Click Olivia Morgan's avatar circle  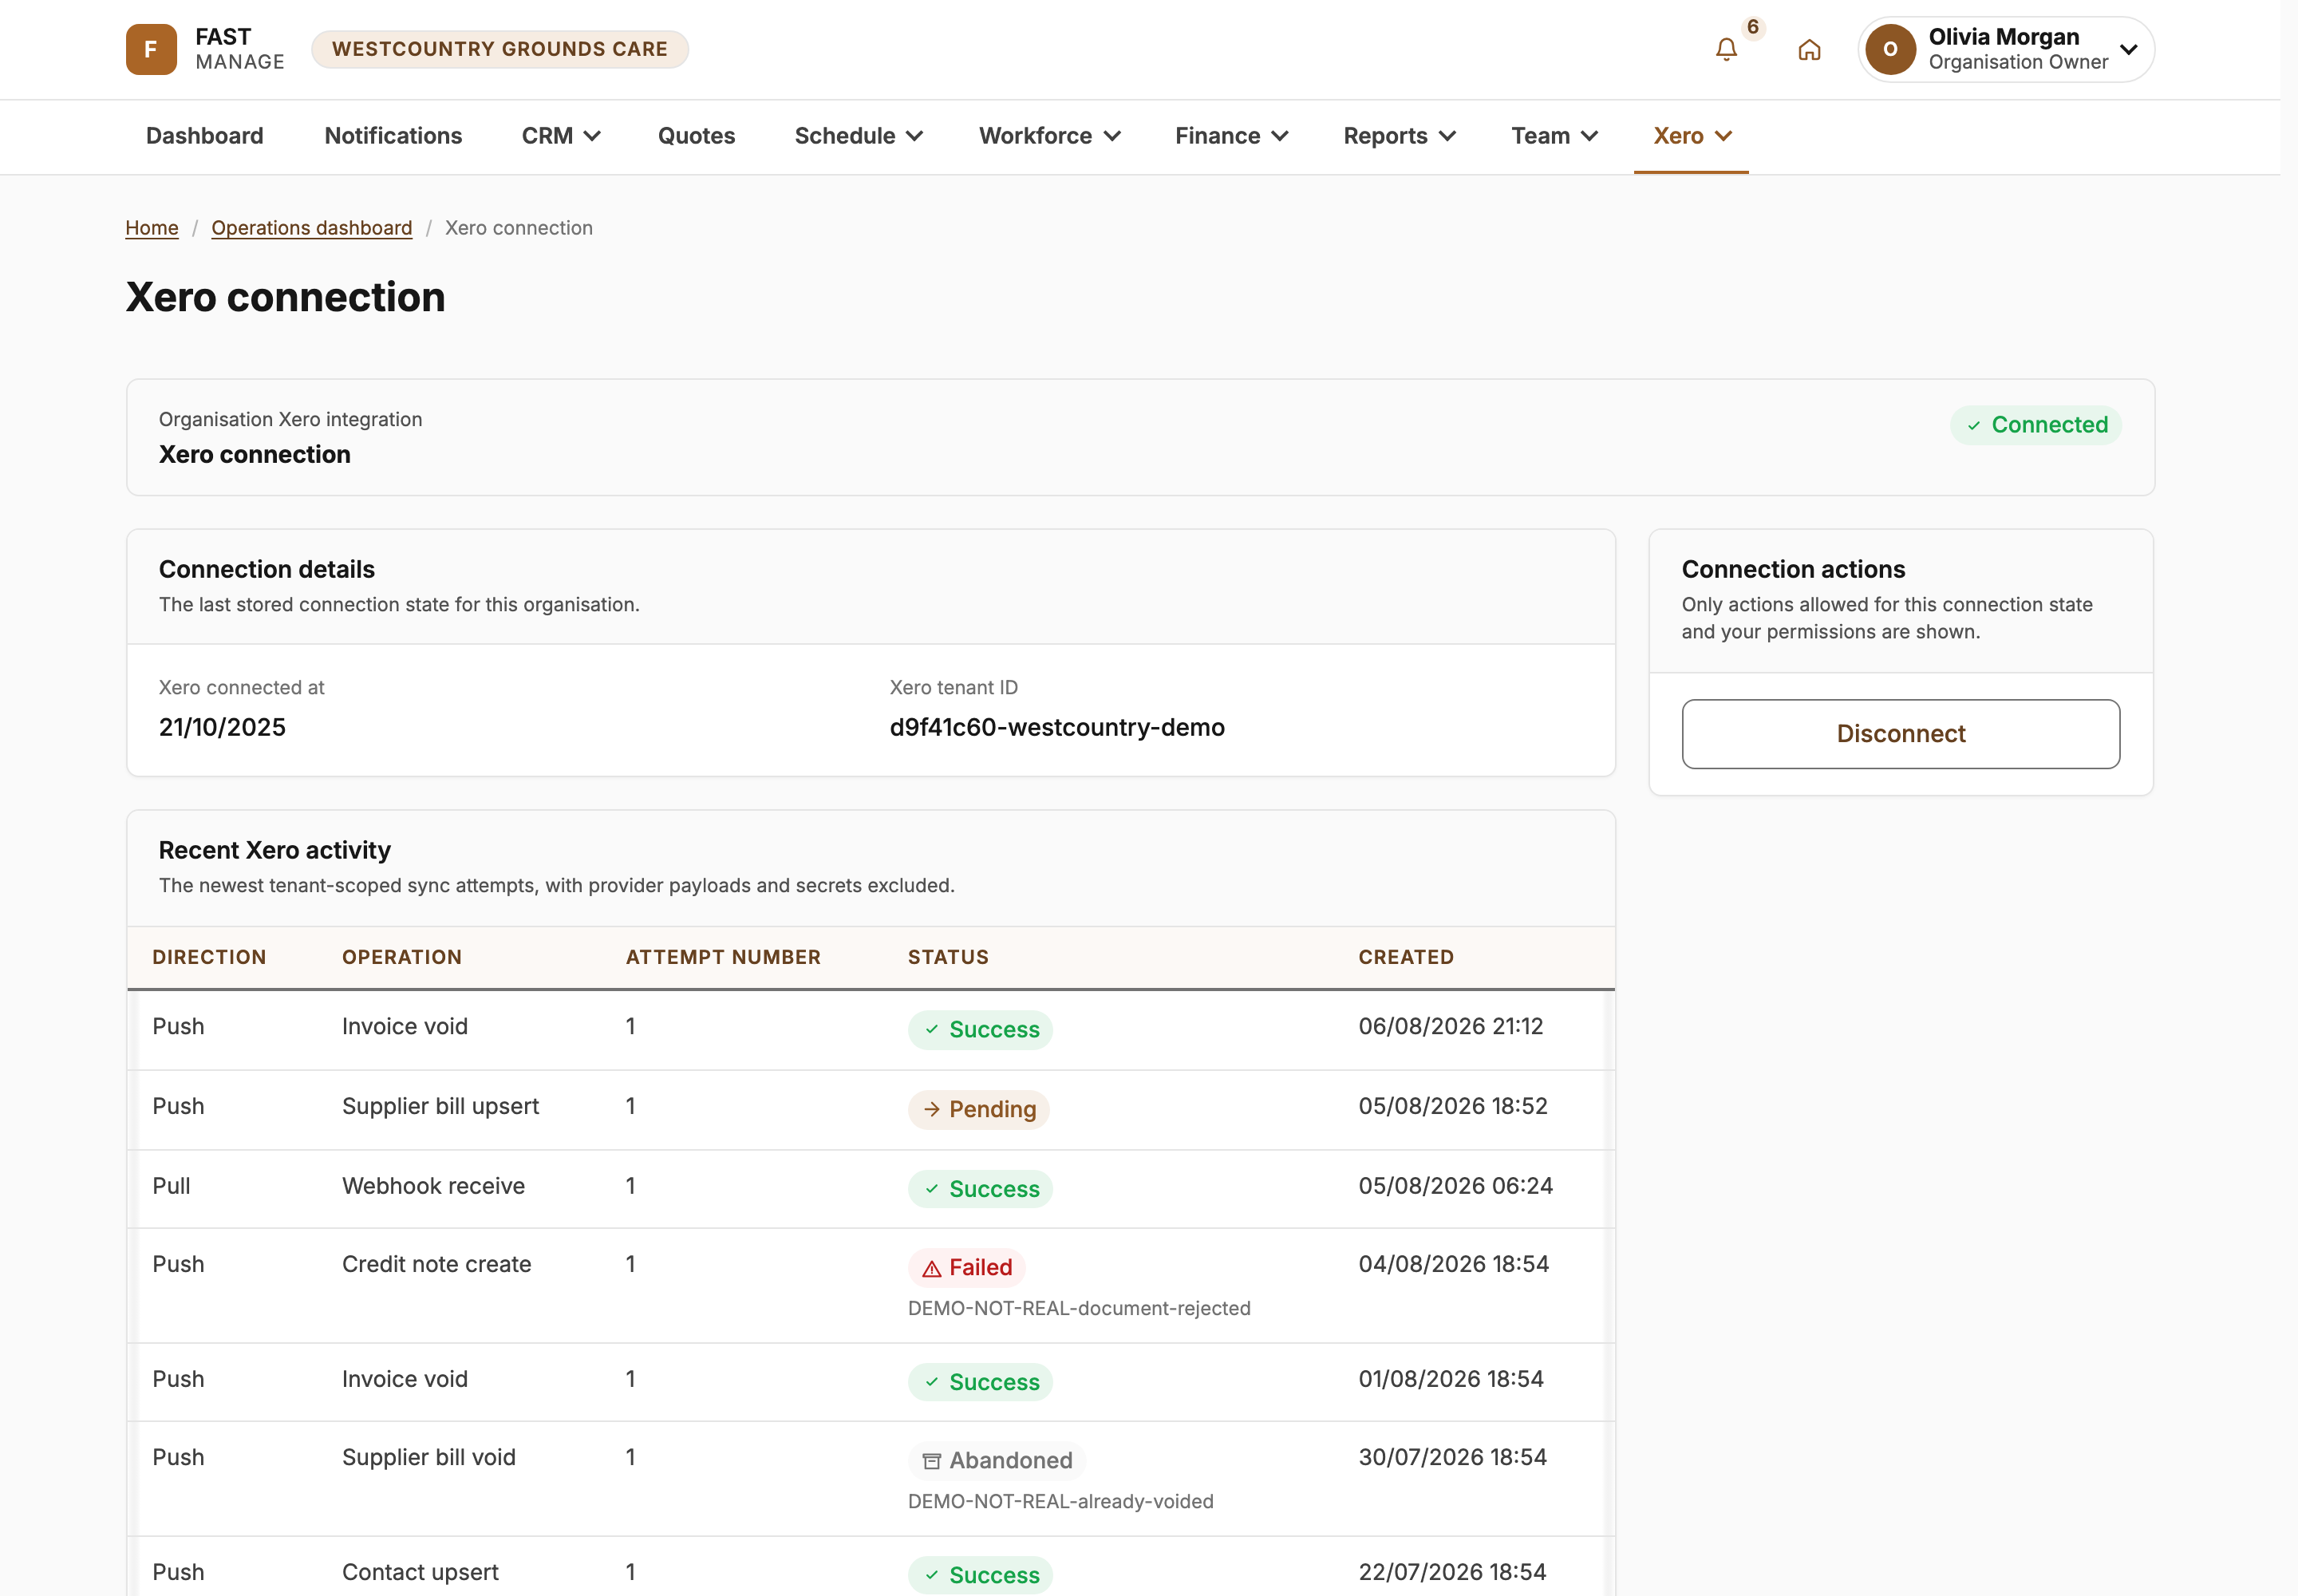[x=1890, y=49]
